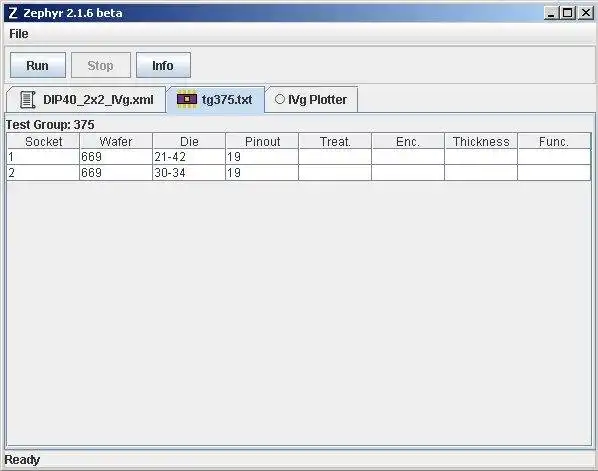Click the empty Thickness cell in row 1
The width and height of the screenshot is (598, 471).
pyautogui.click(x=481, y=157)
